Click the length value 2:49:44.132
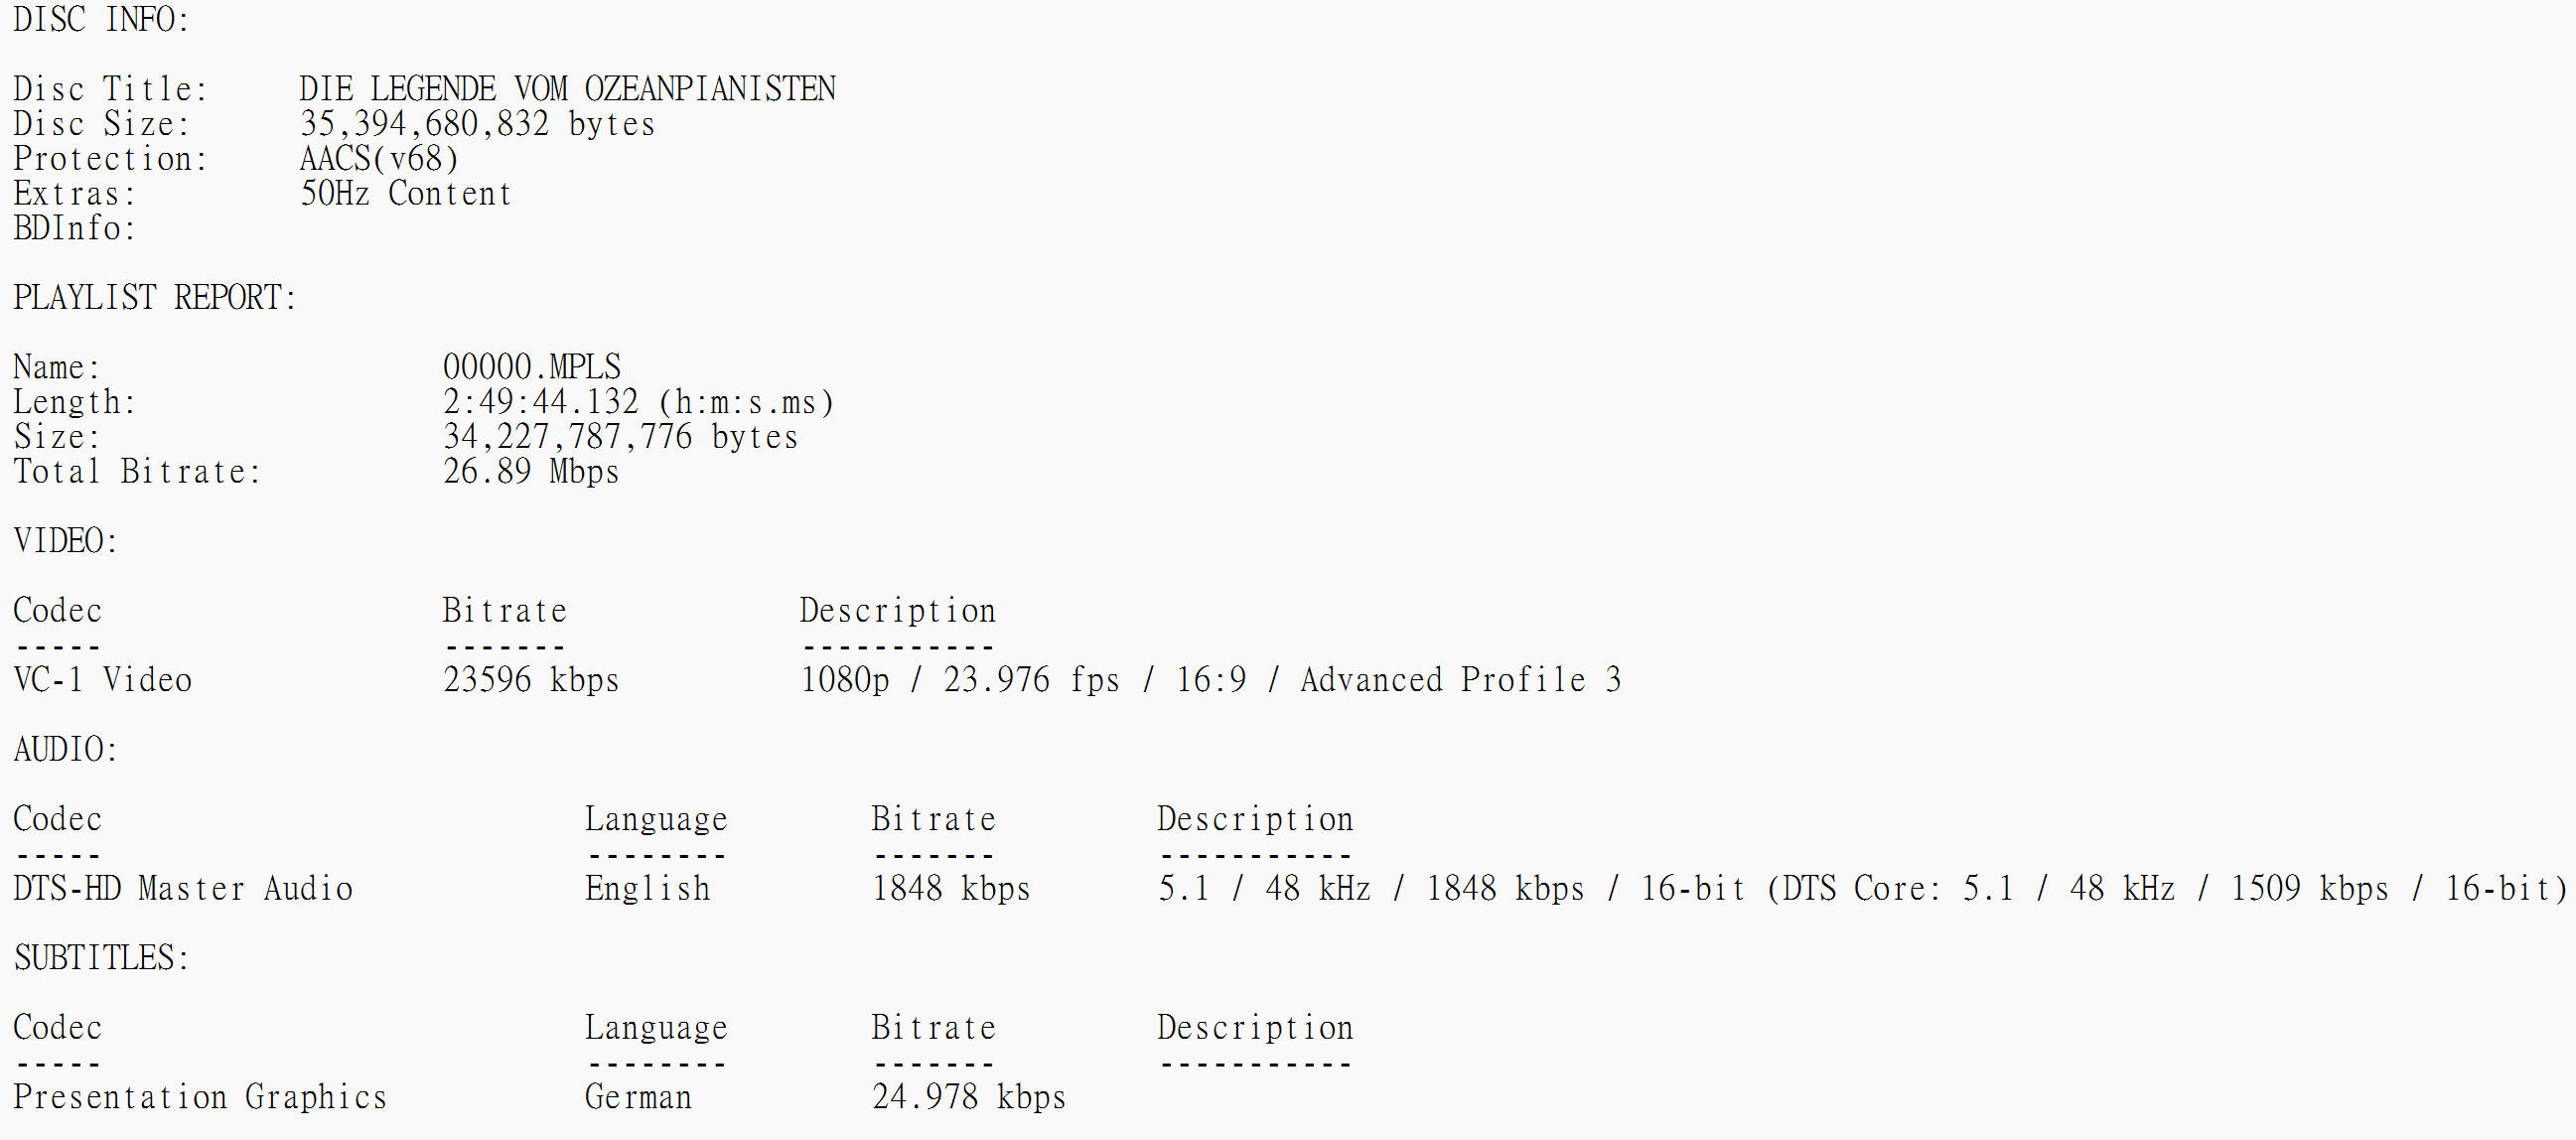Screen dimensions: 2576x1140 [x=540, y=402]
